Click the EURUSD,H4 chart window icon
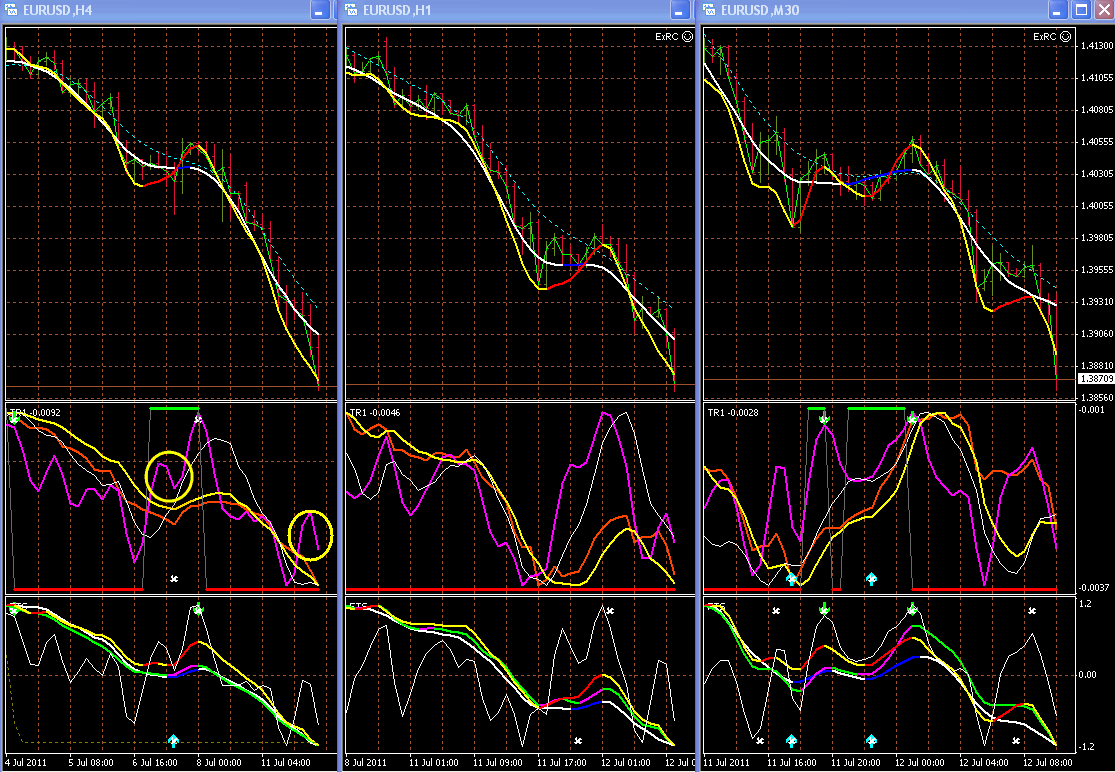The height and width of the screenshot is (772, 1115). tap(11, 10)
